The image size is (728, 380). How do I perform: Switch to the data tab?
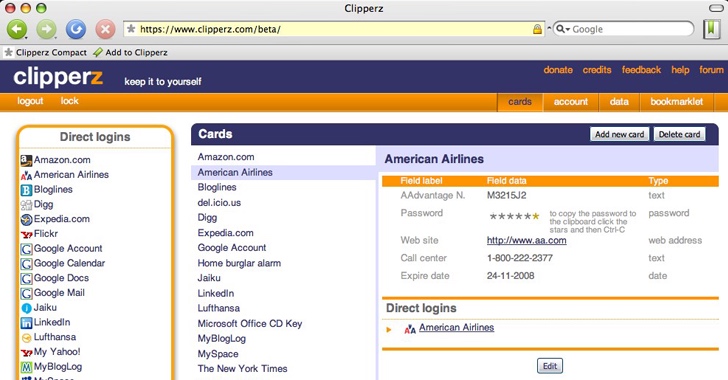pos(619,102)
